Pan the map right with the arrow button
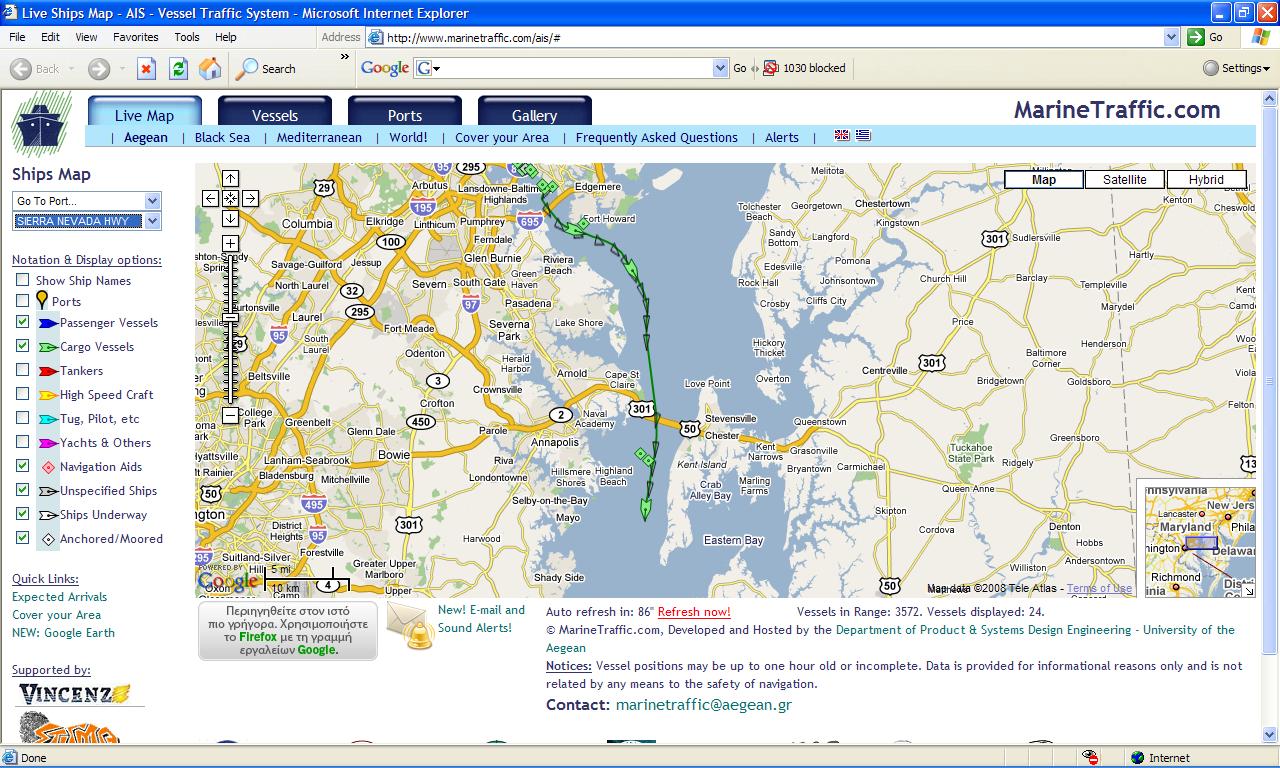 (x=250, y=199)
